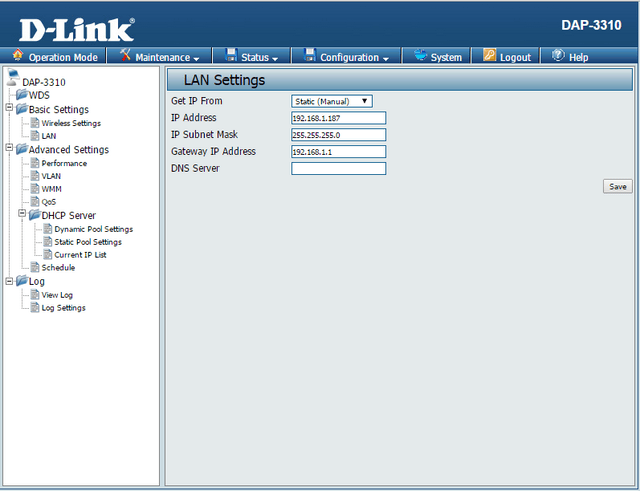Click the DHCP Server folder icon

click(35, 215)
